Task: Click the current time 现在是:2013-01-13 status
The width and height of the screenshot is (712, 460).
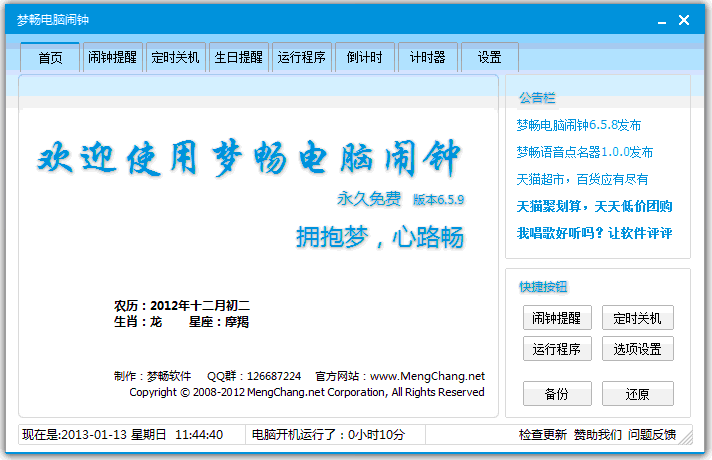Action: [x=123, y=435]
